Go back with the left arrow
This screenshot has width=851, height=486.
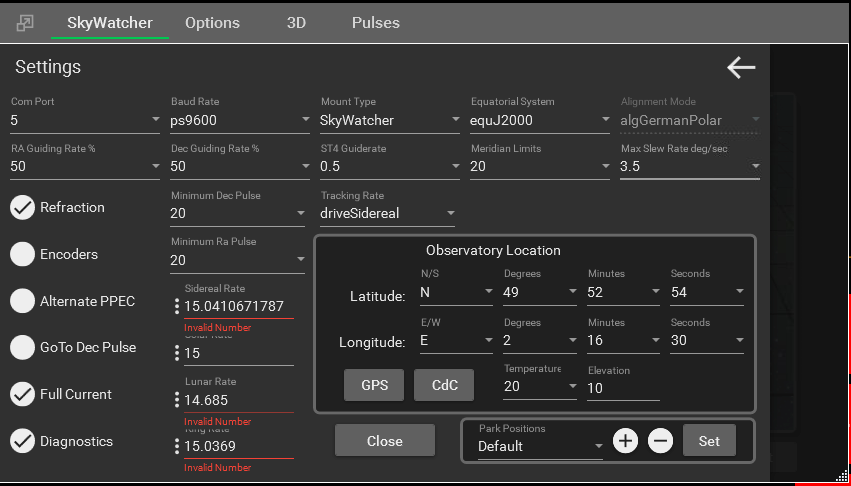[x=741, y=68]
